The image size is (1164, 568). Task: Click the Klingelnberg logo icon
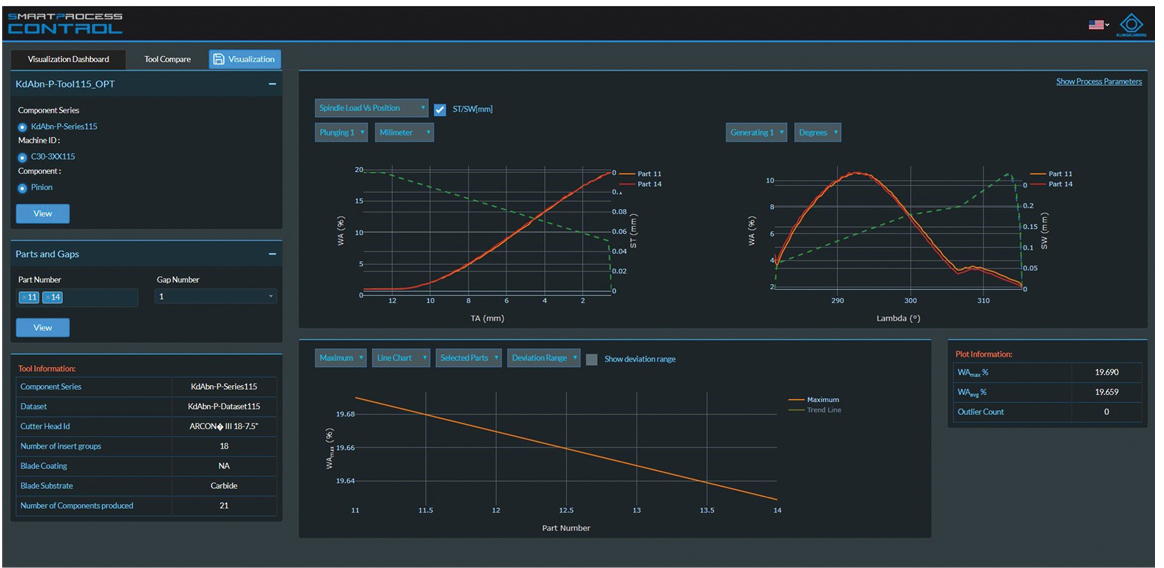[1131, 24]
